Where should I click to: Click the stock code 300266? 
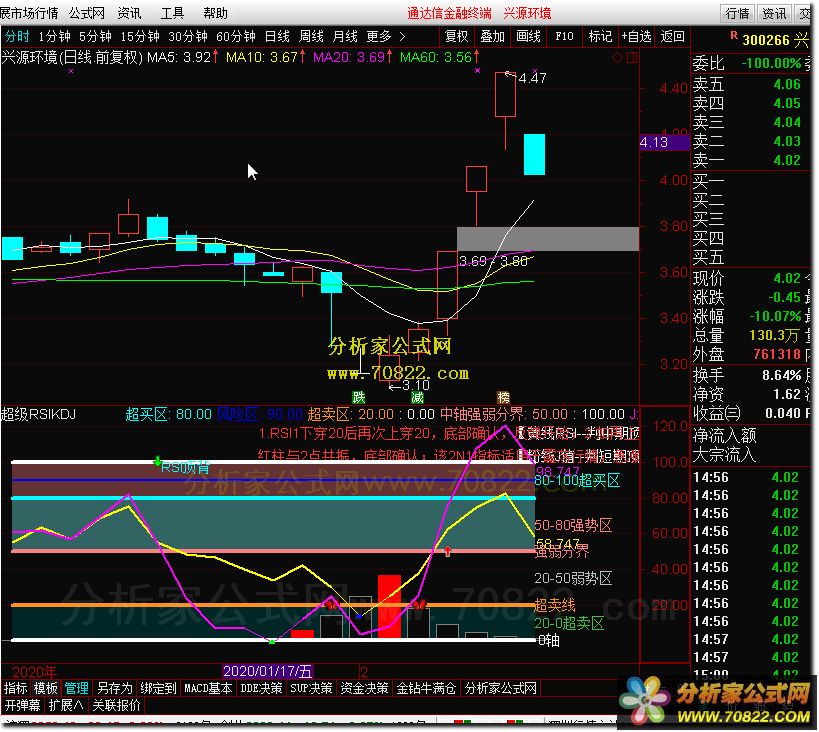click(766, 40)
